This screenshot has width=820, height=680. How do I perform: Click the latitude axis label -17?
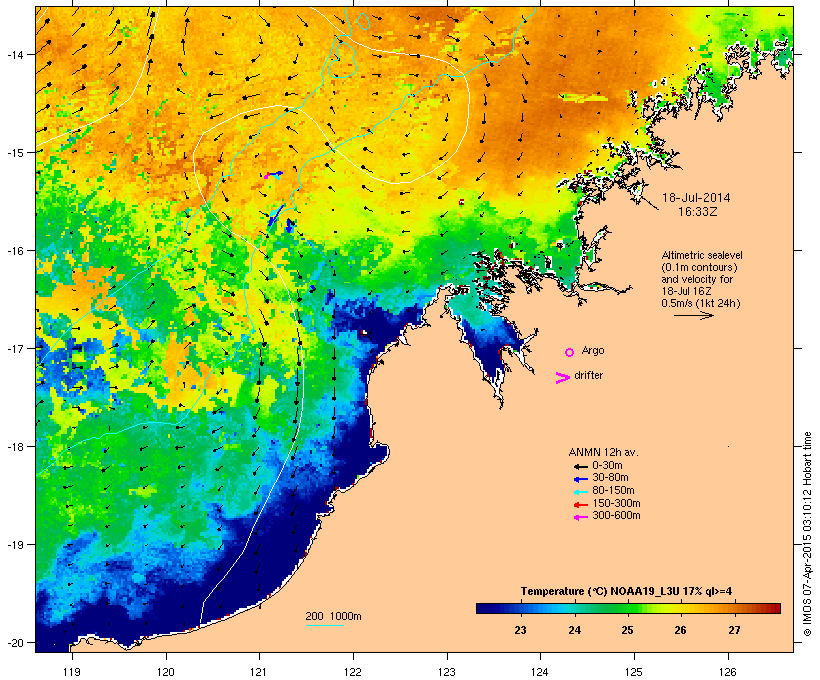pos(14,348)
